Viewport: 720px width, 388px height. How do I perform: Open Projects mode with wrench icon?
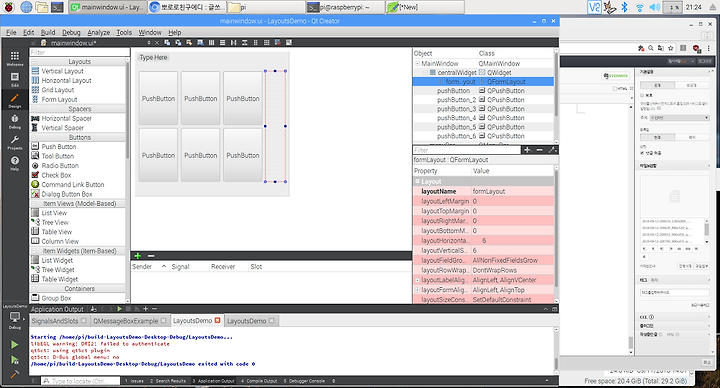click(15, 142)
